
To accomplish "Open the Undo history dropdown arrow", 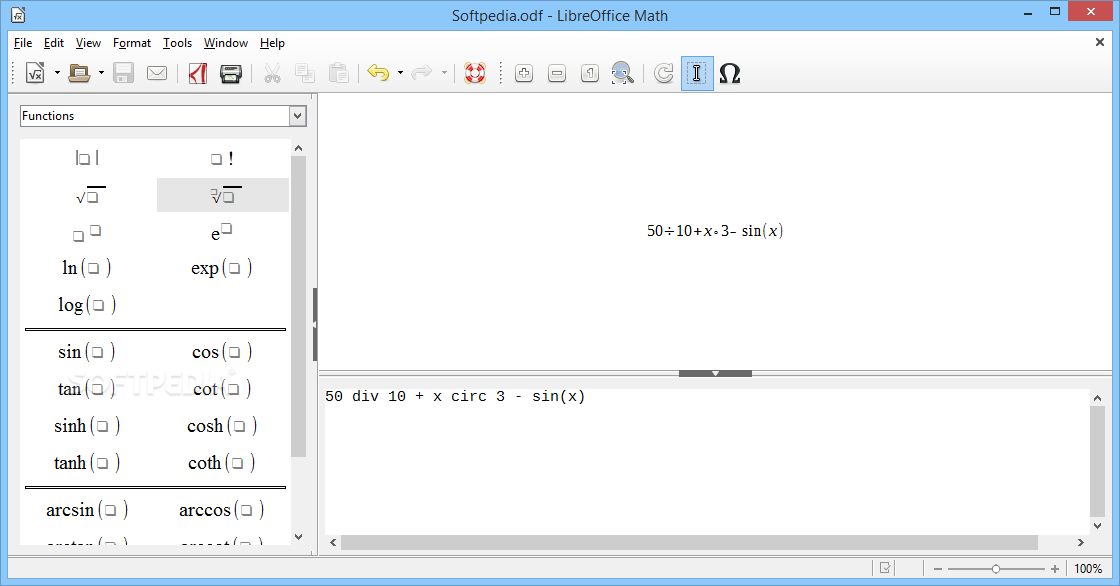I will [x=400, y=73].
